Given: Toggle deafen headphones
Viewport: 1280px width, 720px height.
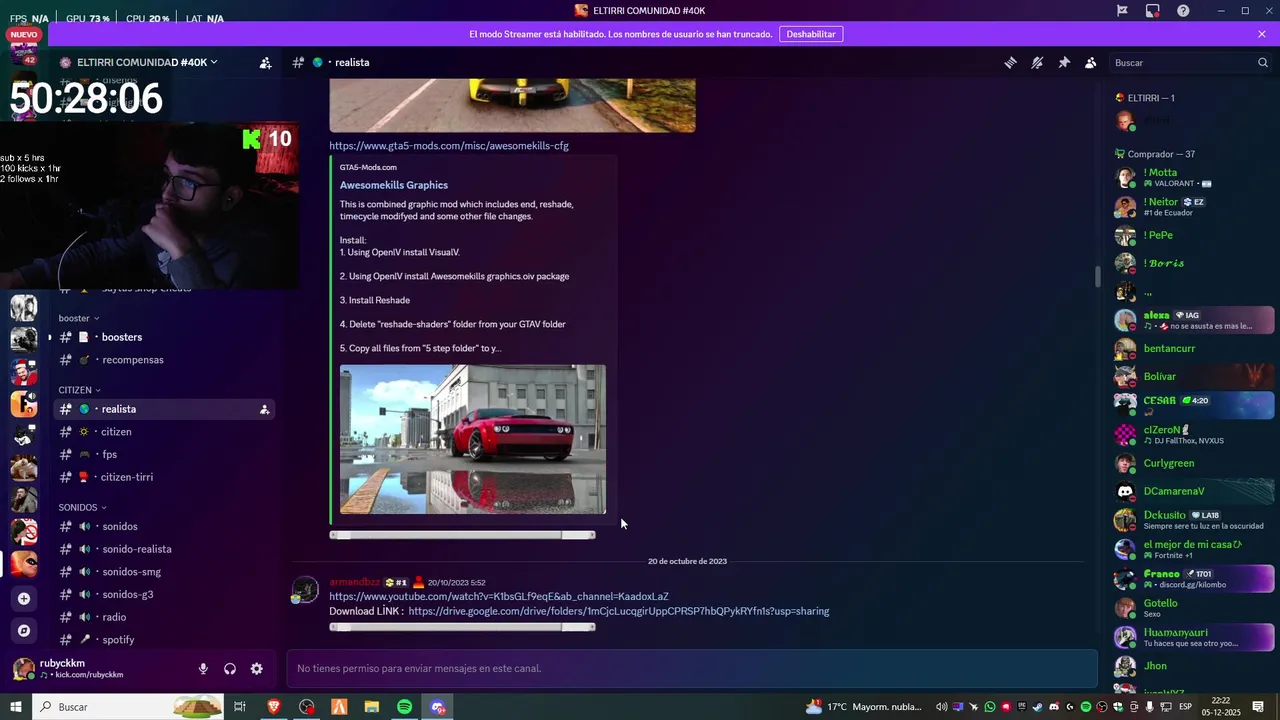Looking at the screenshot, I should 230,669.
